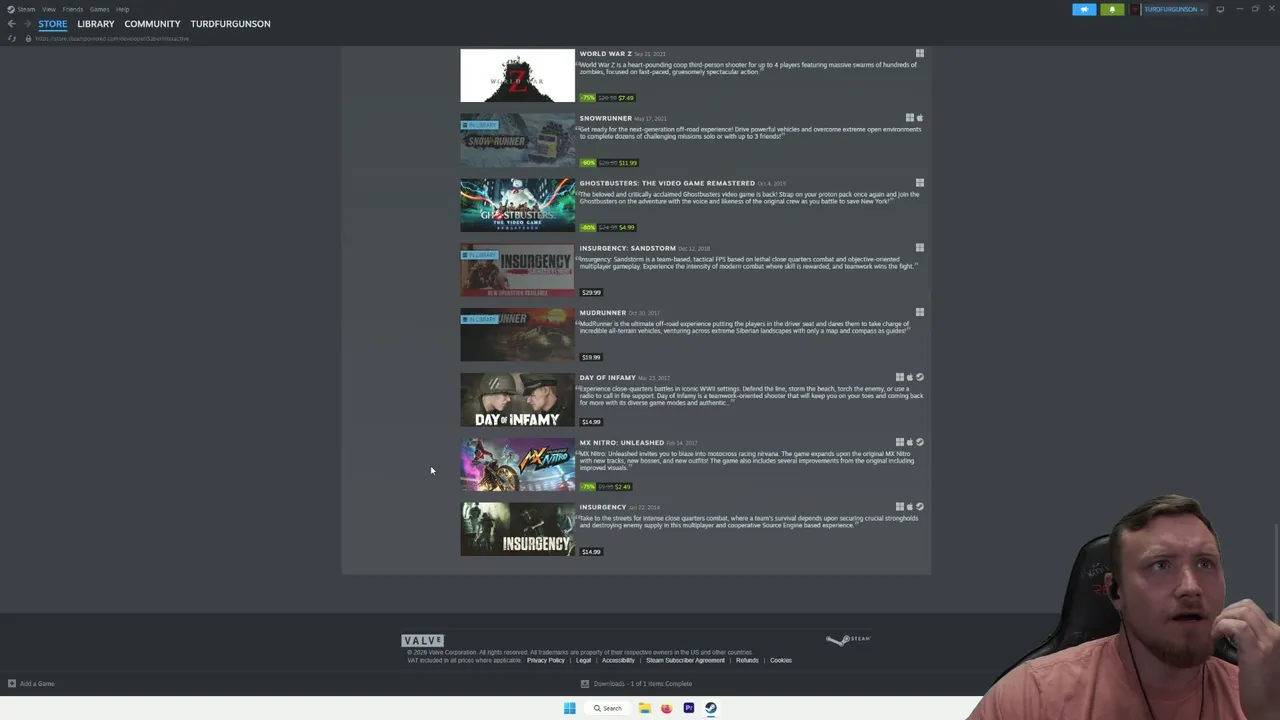Viewport: 1280px width, 720px height.
Task: Open the Ghostbusters Remastered thumbnail
Action: [517, 205]
